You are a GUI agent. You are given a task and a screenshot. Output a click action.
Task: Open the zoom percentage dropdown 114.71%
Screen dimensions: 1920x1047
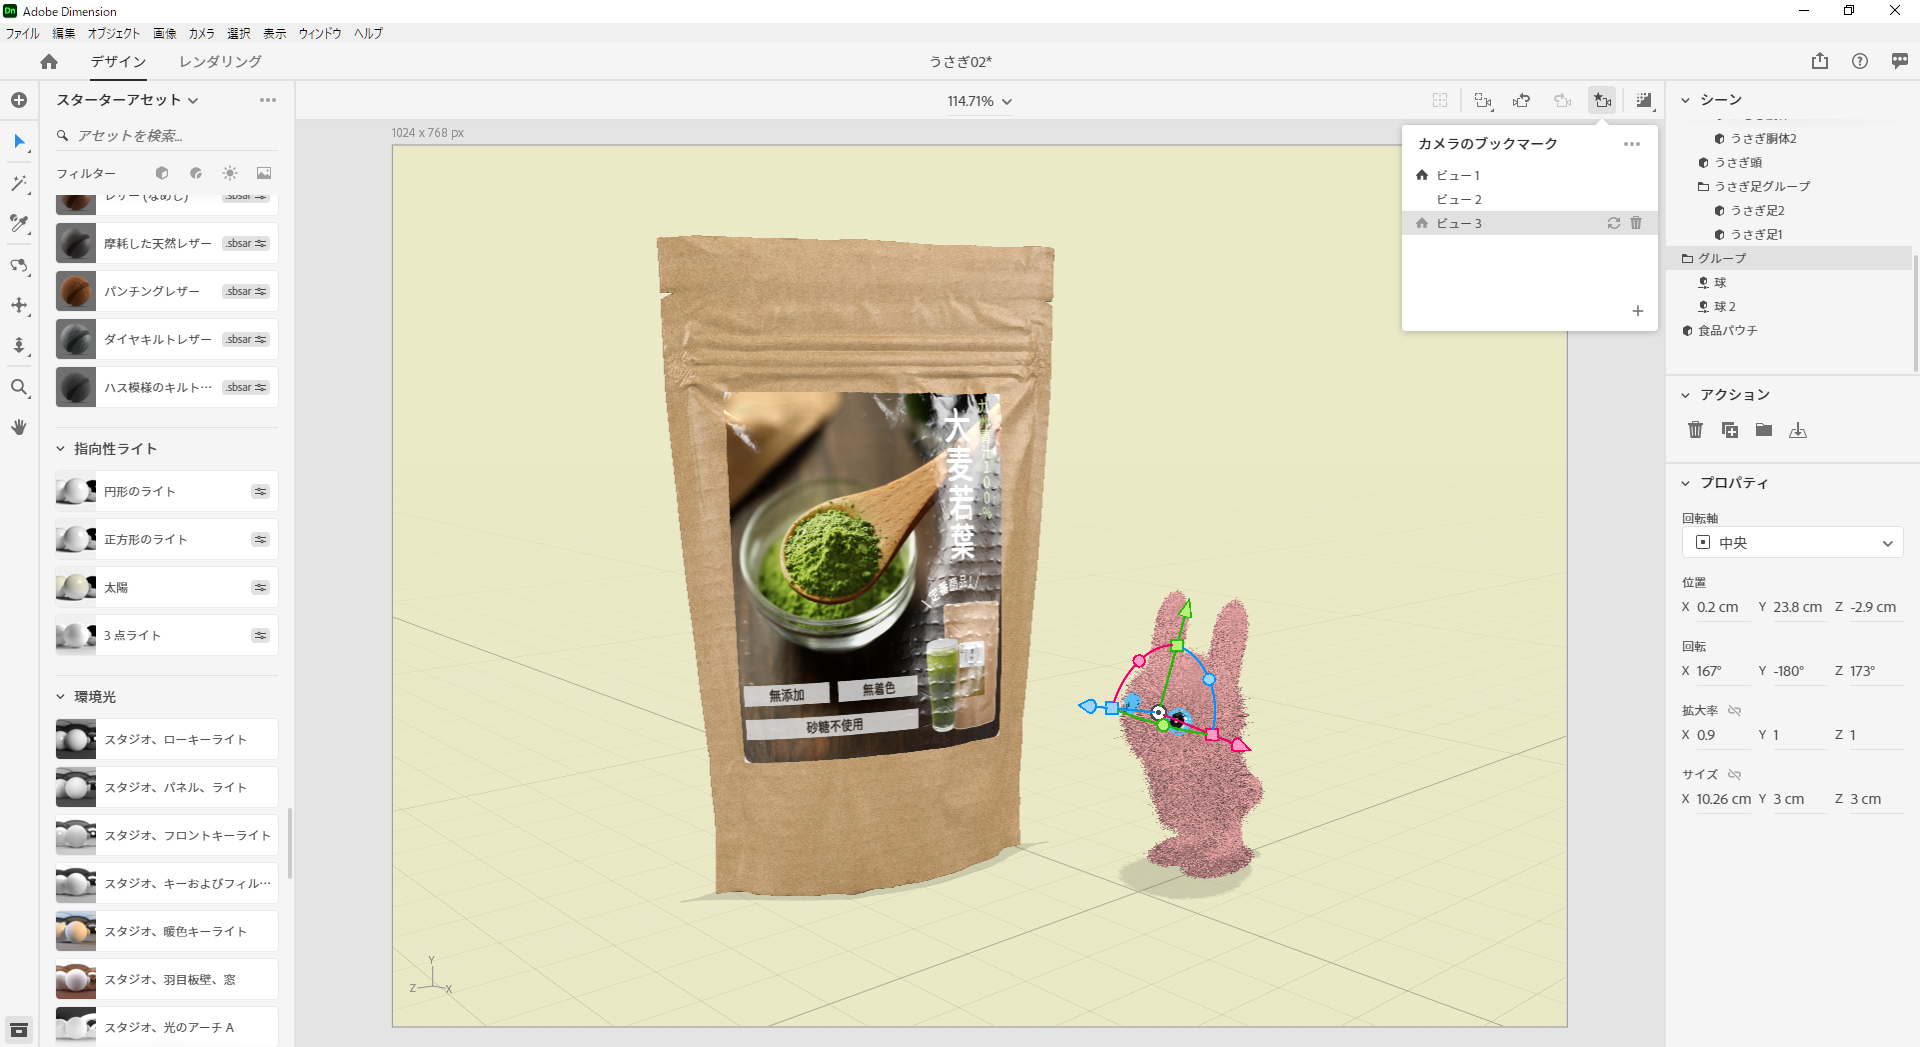click(x=979, y=101)
